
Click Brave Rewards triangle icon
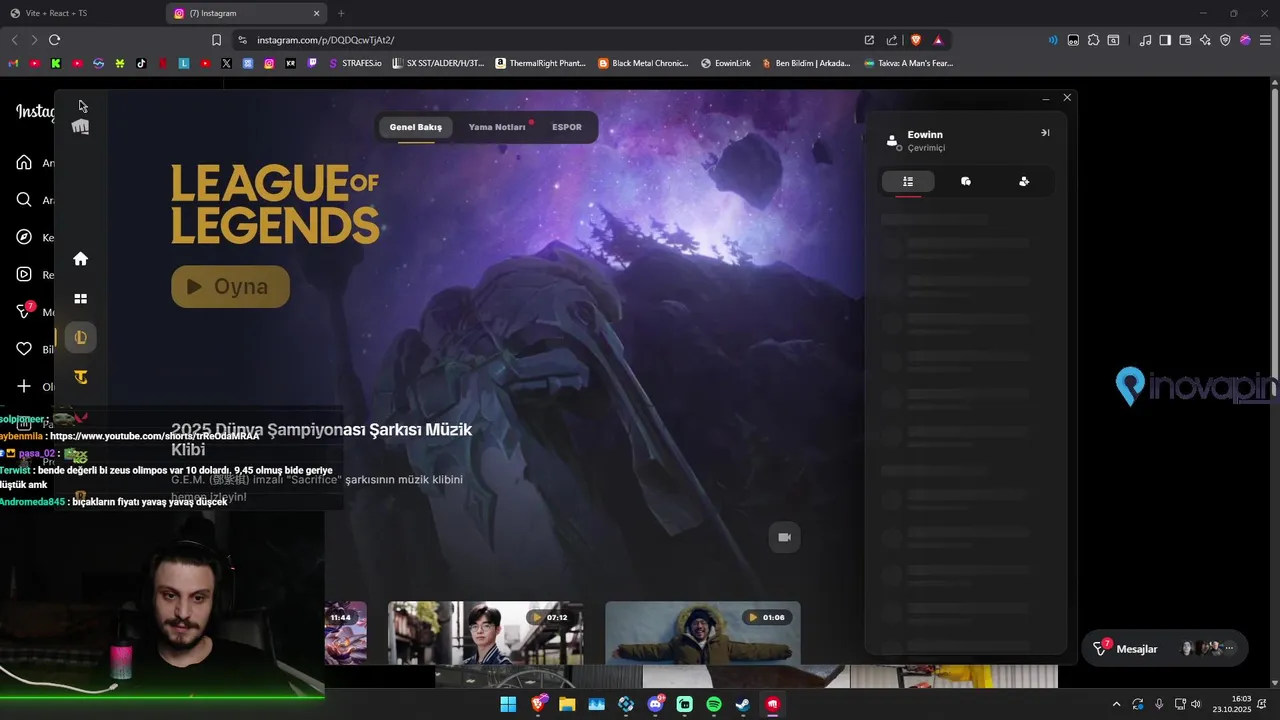(938, 40)
